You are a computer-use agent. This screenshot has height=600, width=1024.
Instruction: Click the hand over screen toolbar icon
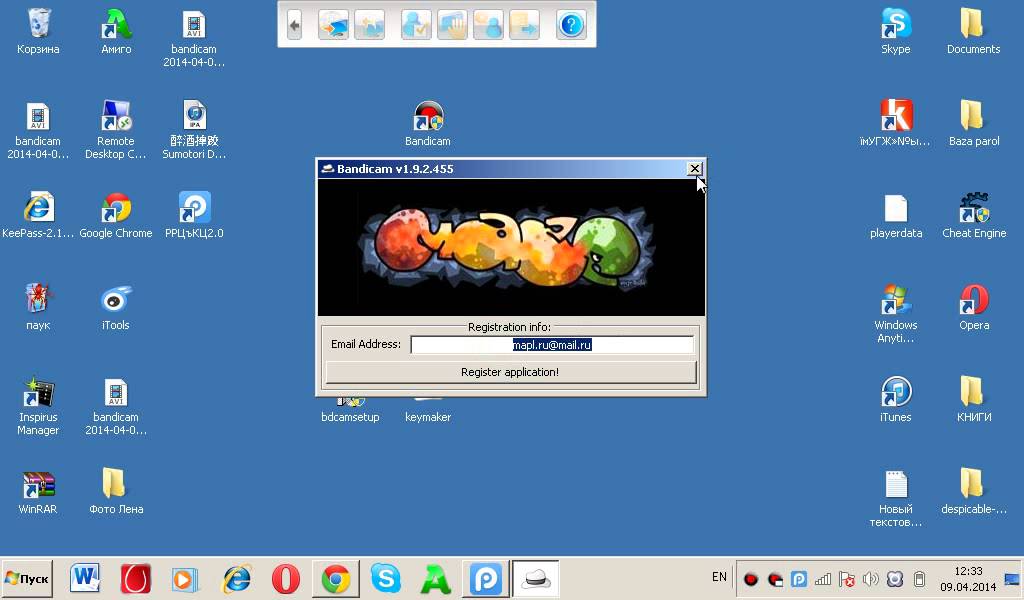pos(453,25)
